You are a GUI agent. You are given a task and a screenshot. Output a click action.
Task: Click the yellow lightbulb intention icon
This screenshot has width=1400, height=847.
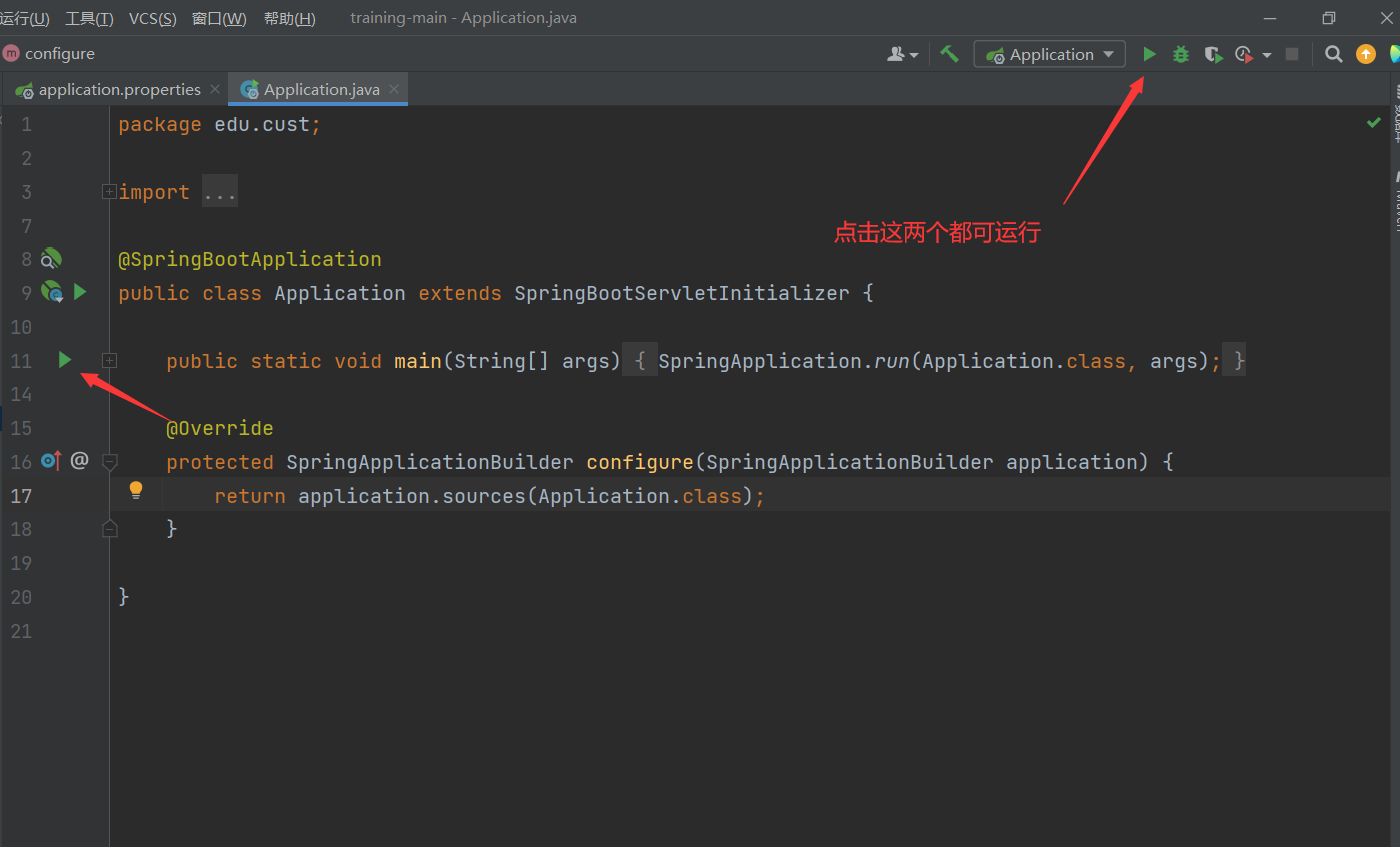tap(136, 490)
